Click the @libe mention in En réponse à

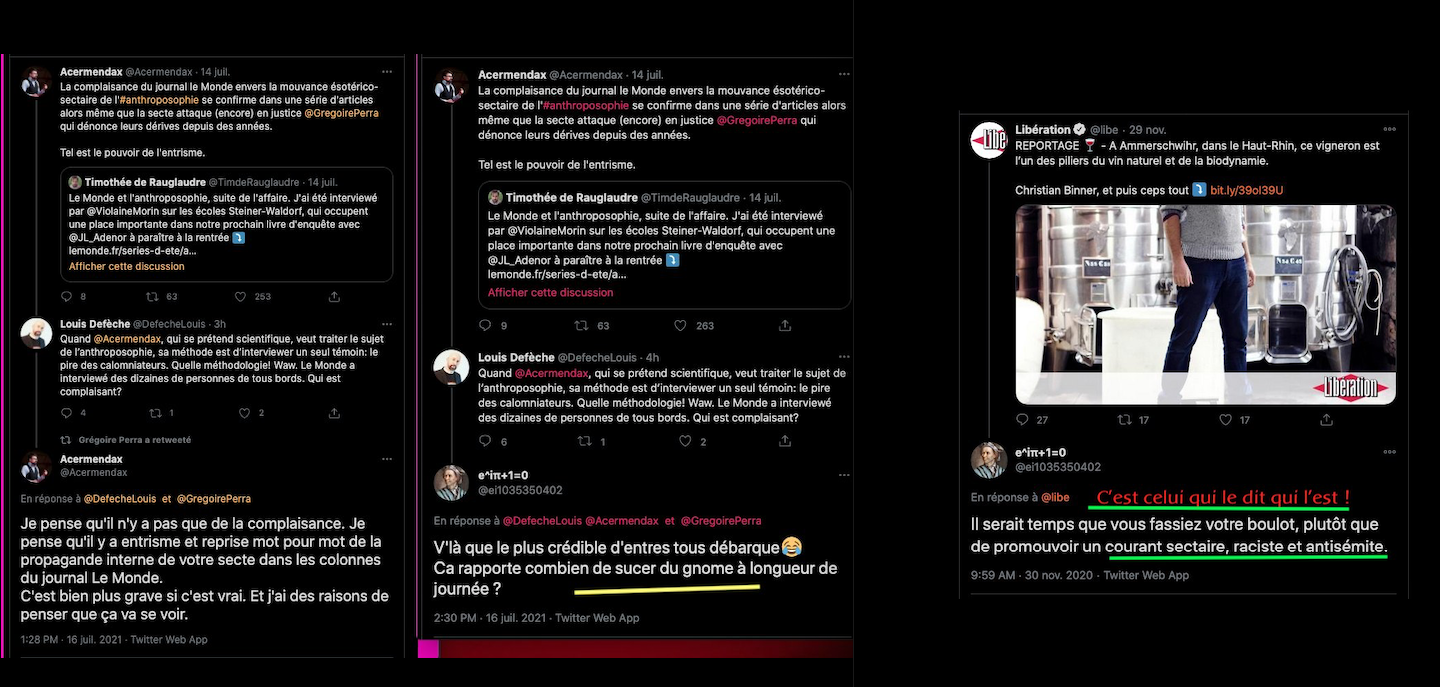(1055, 497)
